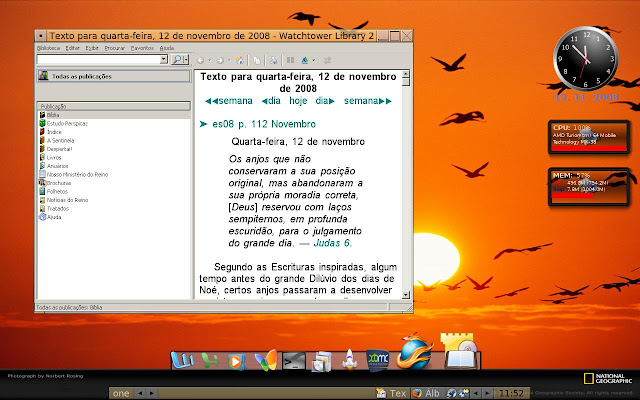Go to next week via semana▶▶ link
The height and width of the screenshot is (400, 640).
tap(368, 101)
